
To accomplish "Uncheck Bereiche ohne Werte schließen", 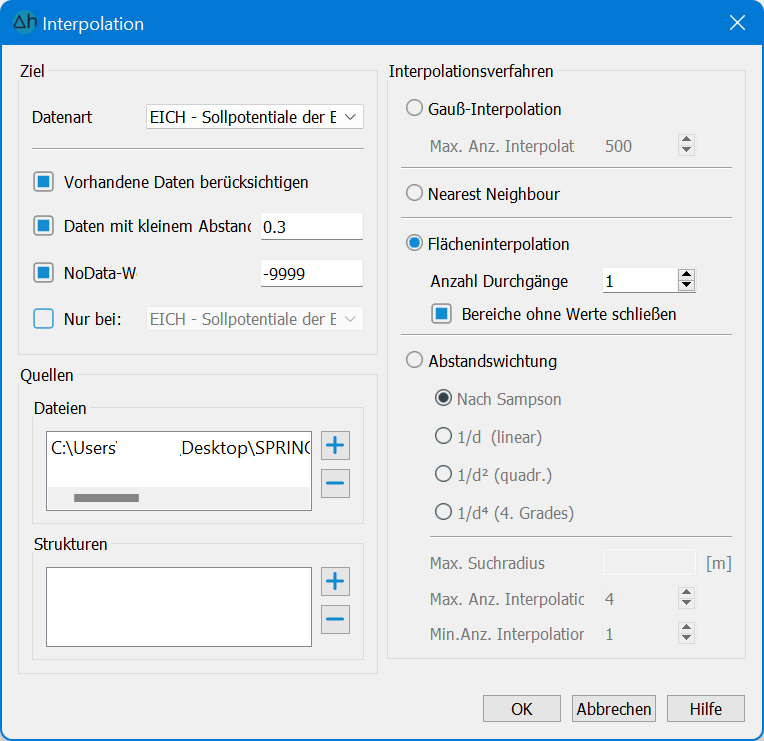I will [442, 314].
